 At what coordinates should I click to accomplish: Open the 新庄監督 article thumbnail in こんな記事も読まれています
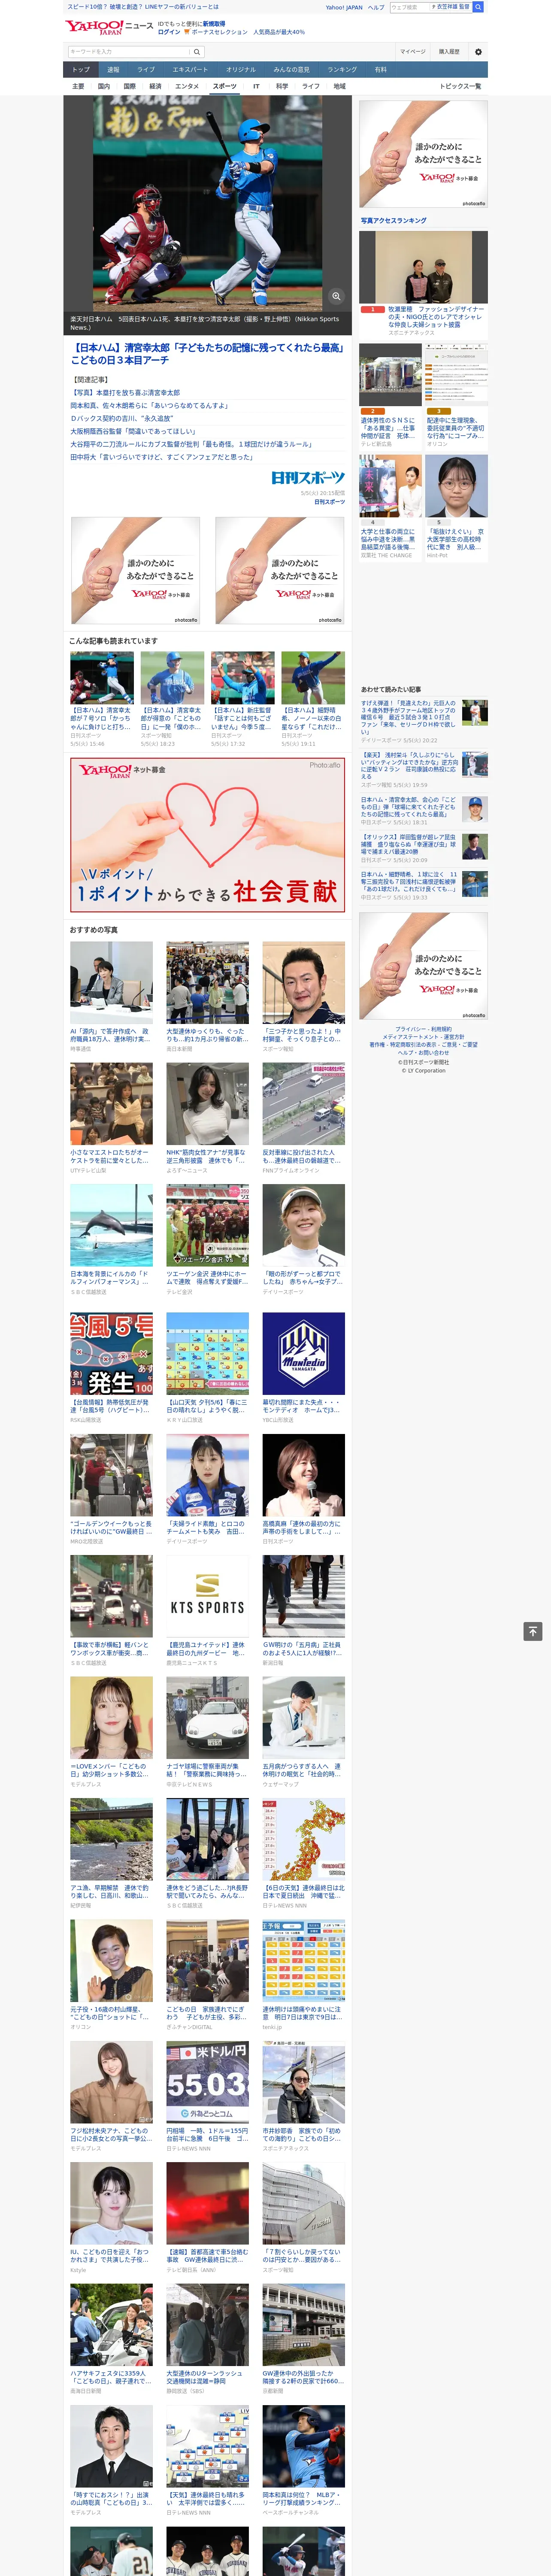coord(243,678)
